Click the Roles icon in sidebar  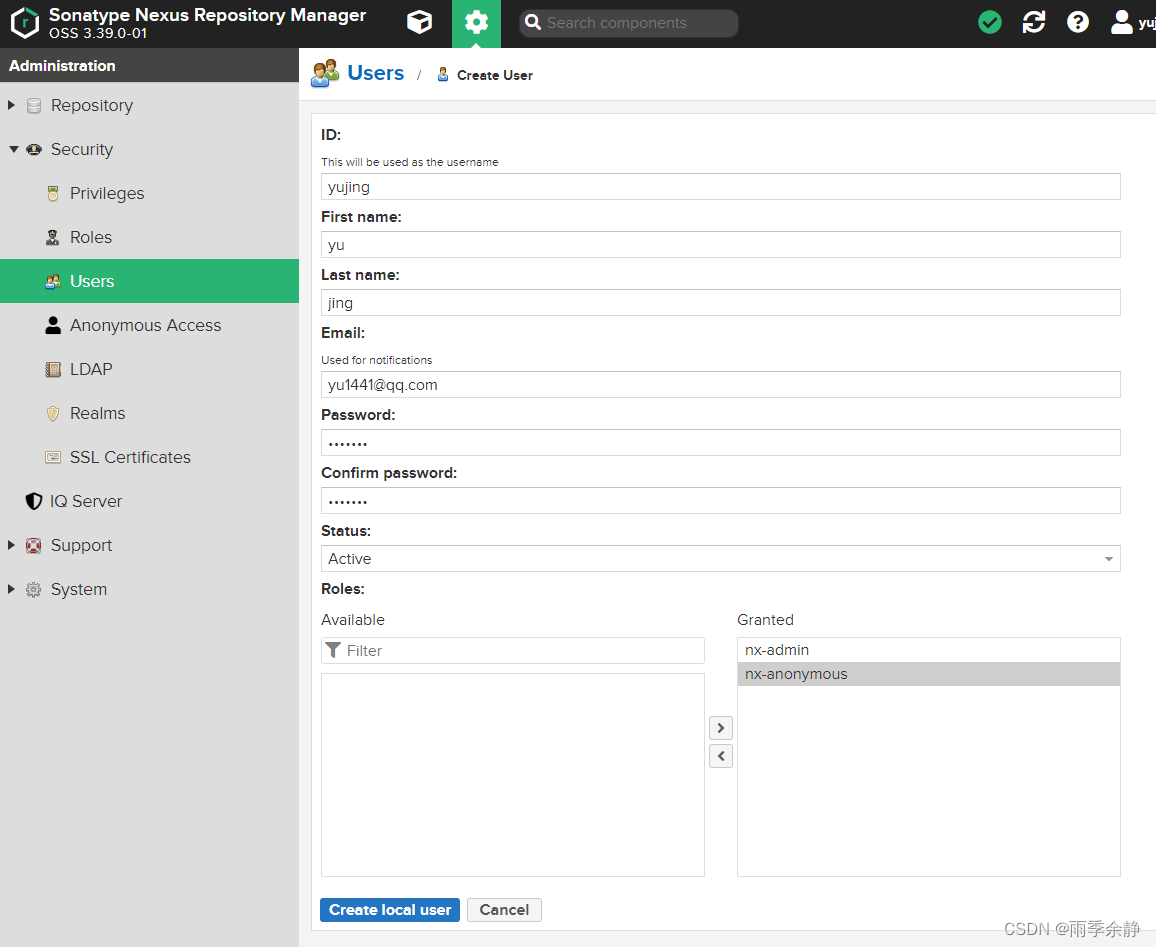click(53, 237)
